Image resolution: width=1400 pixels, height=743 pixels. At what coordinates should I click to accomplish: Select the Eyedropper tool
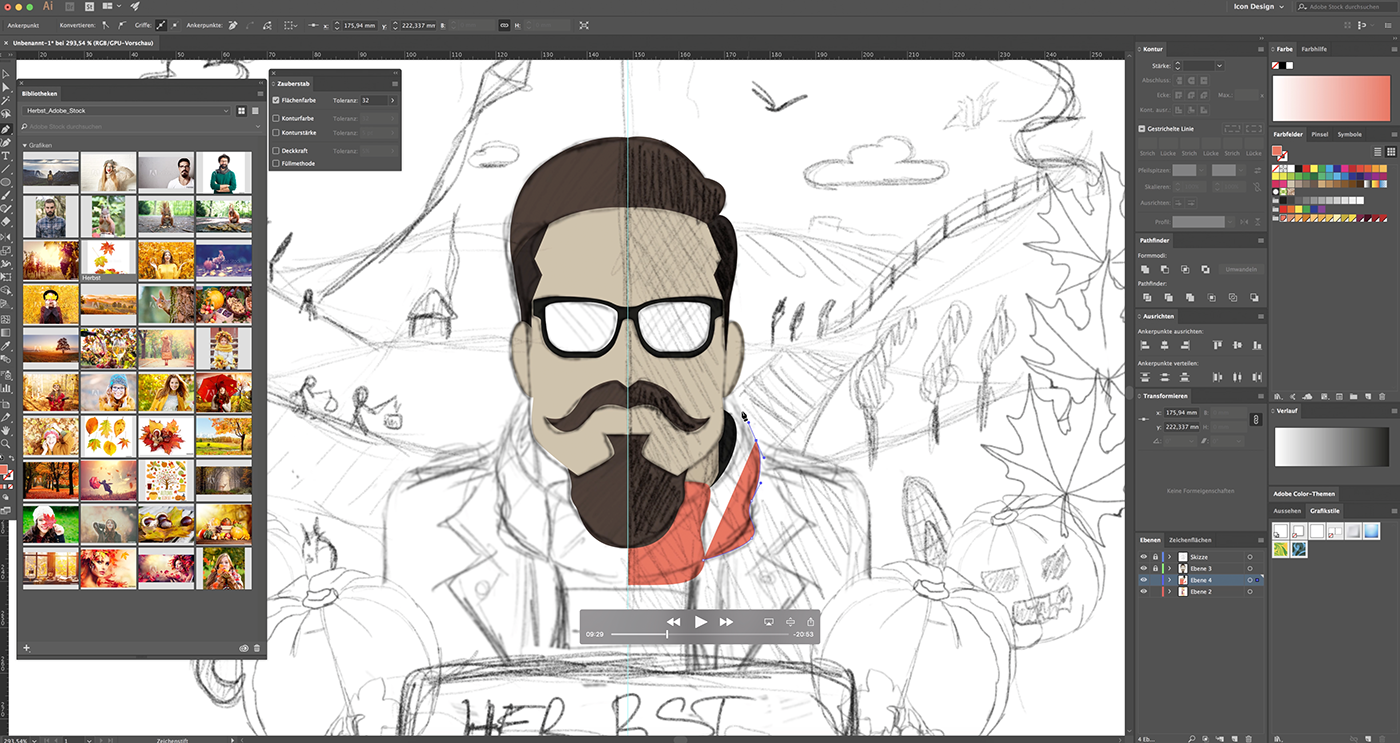point(6,345)
